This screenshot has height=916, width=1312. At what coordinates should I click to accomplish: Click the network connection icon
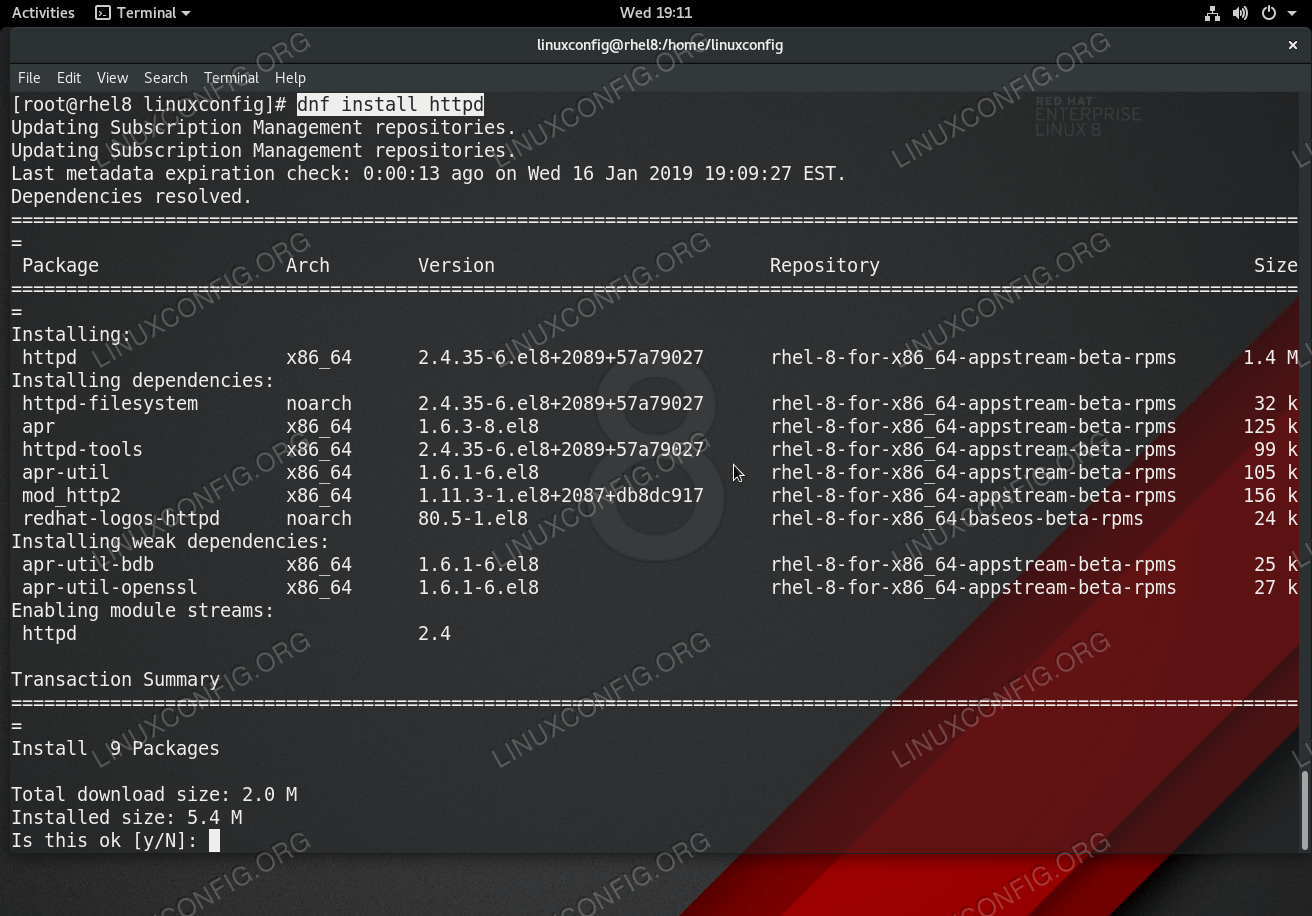point(1212,13)
